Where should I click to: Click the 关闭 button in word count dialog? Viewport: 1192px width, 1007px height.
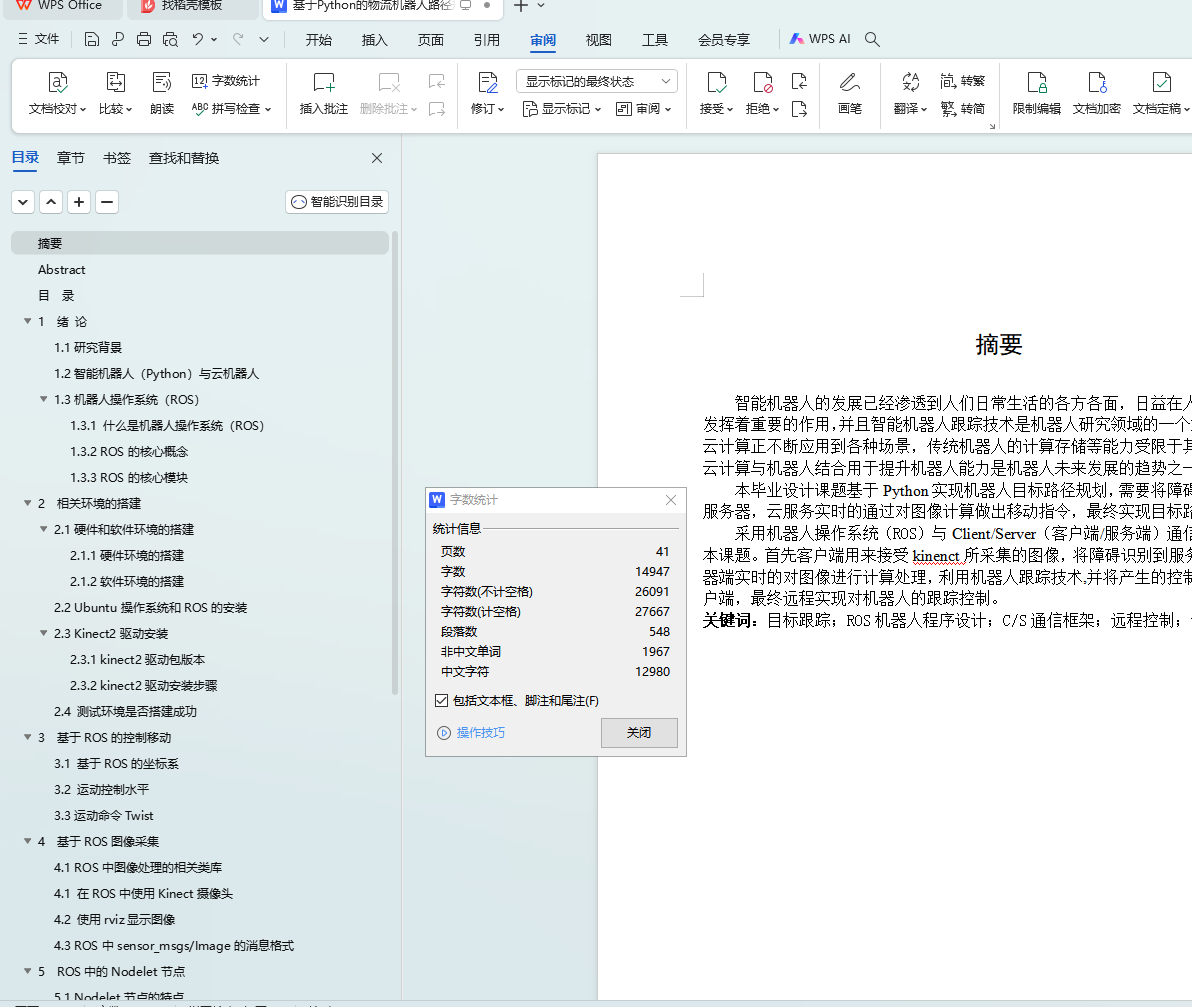(639, 733)
